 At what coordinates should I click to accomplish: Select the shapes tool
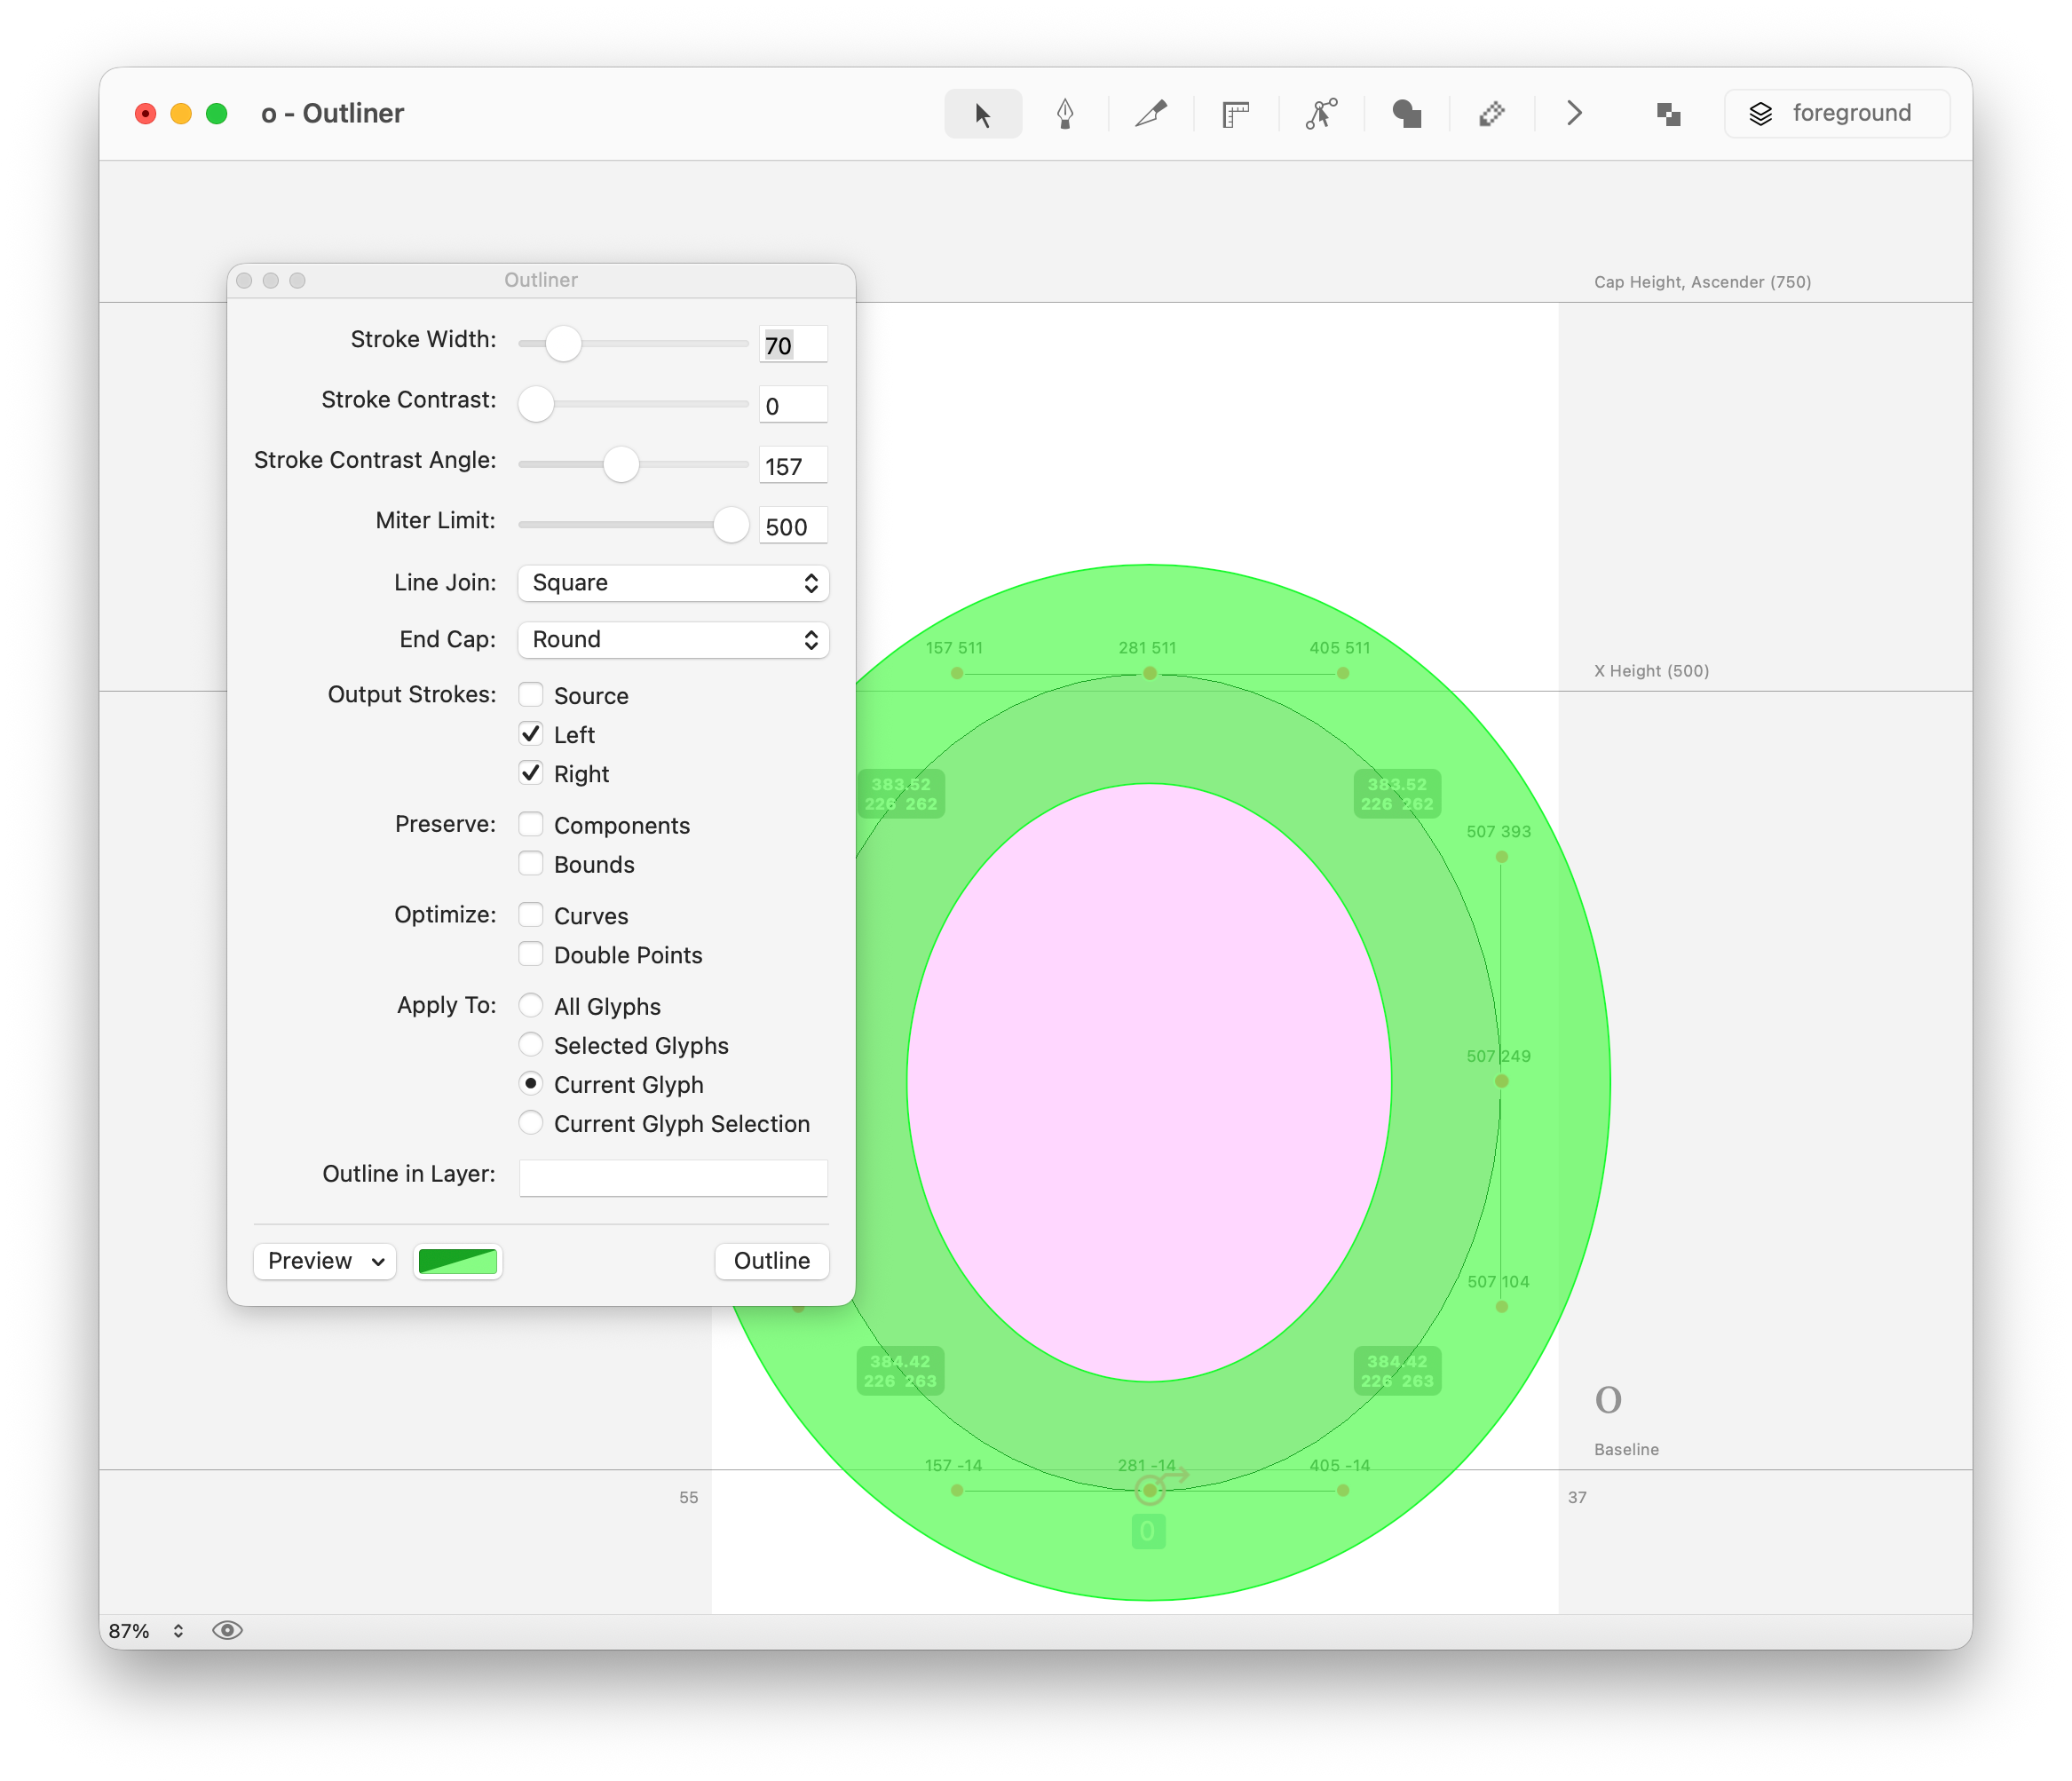click(1406, 114)
